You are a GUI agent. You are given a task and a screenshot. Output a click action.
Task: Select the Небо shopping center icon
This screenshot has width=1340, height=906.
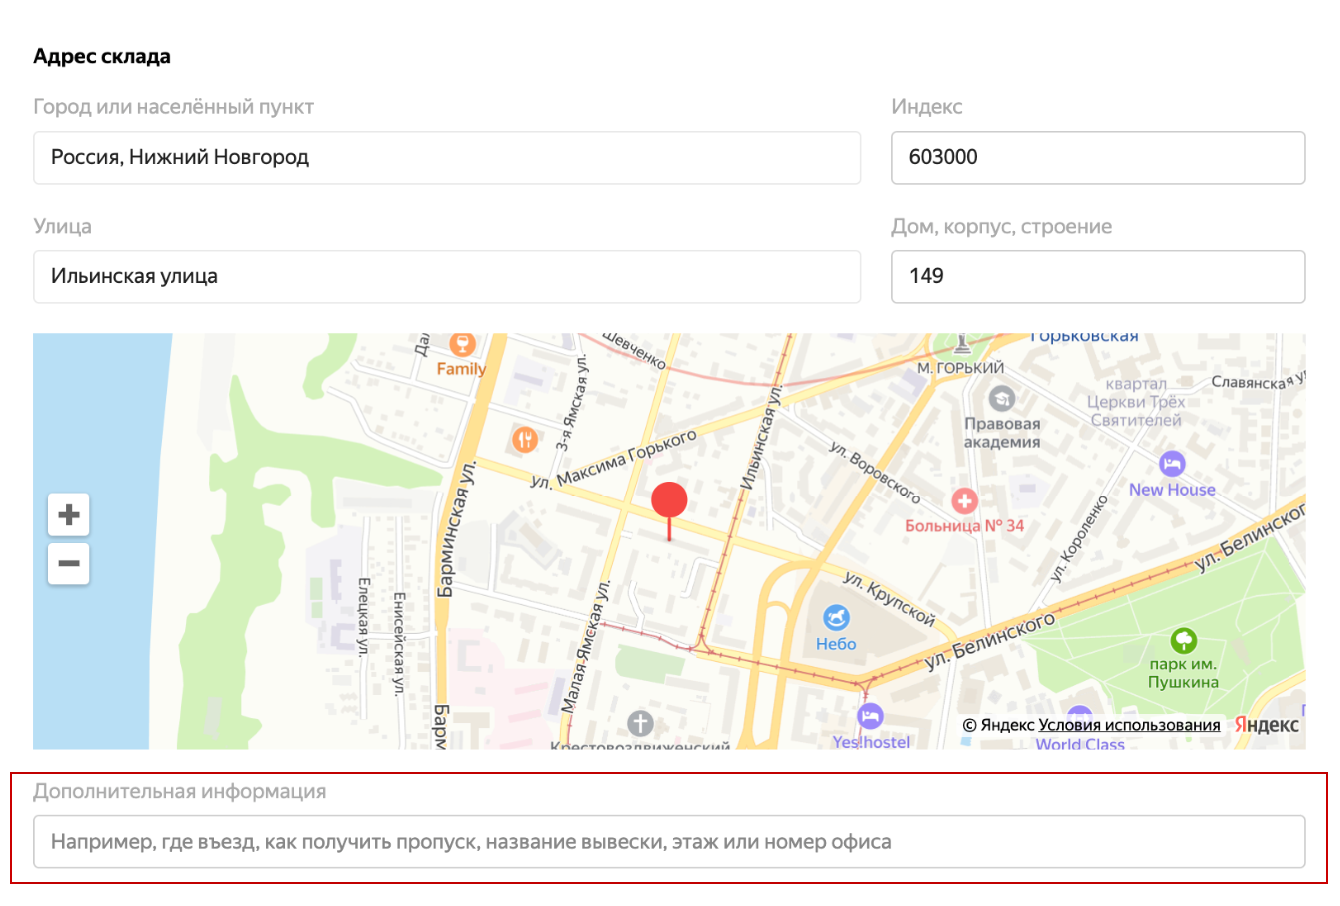[x=836, y=619]
